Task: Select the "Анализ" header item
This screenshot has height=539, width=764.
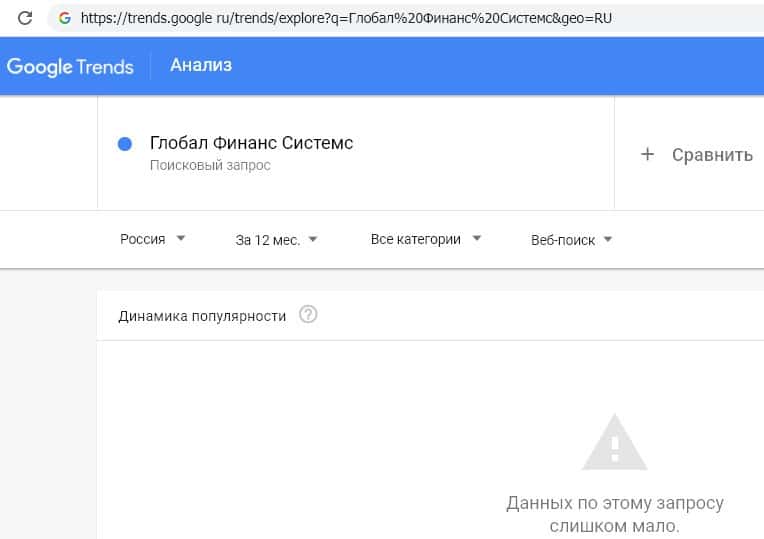Action: 201,65
